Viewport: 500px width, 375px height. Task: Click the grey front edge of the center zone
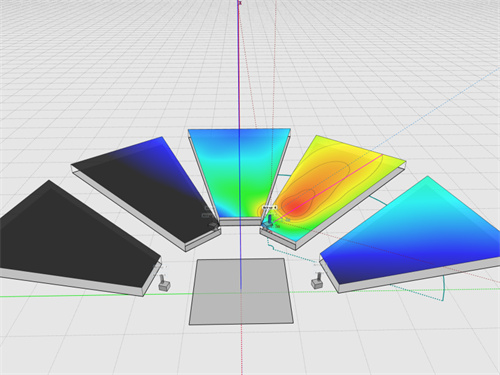pyautogui.click(x=240, y=222)
